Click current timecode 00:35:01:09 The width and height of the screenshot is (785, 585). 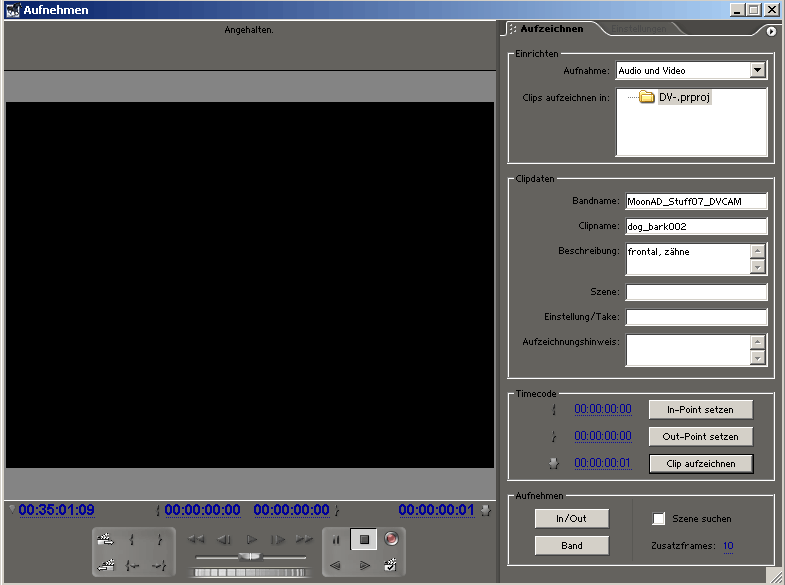[x=57, y=510]
